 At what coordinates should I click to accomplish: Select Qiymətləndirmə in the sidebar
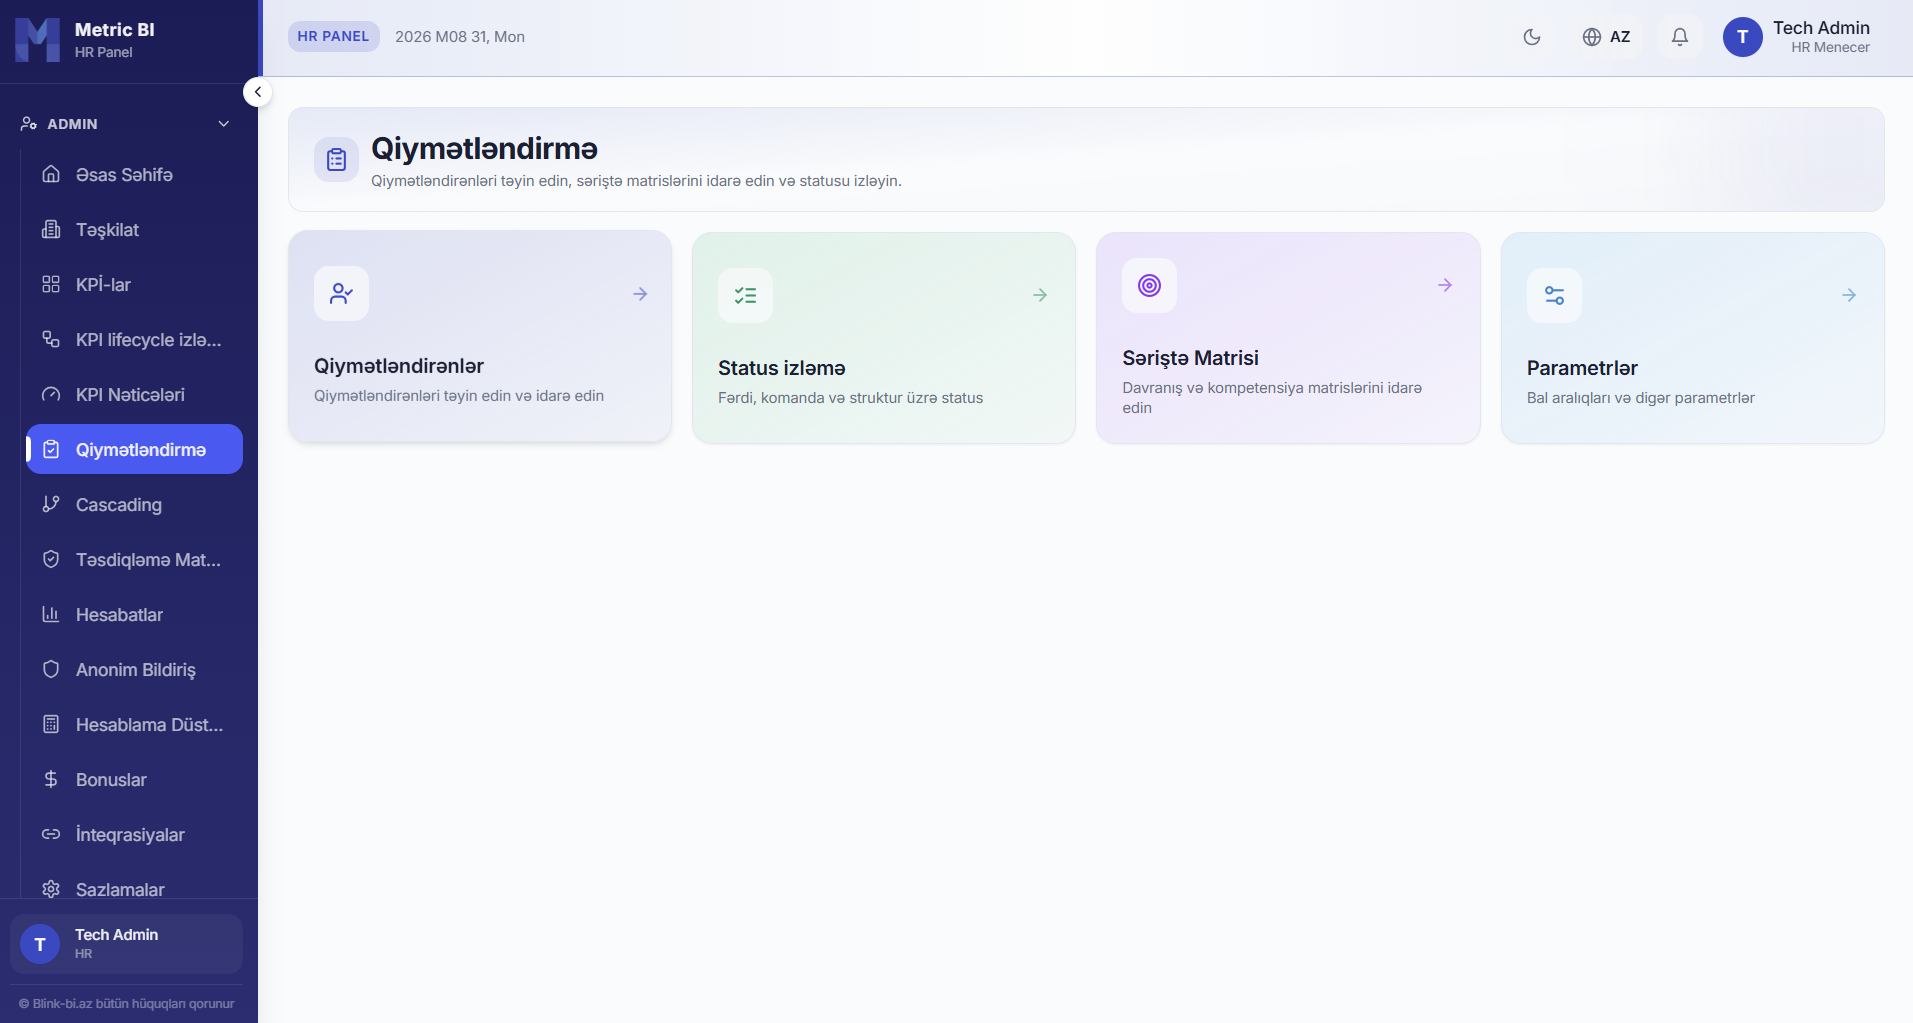[134, 449]
